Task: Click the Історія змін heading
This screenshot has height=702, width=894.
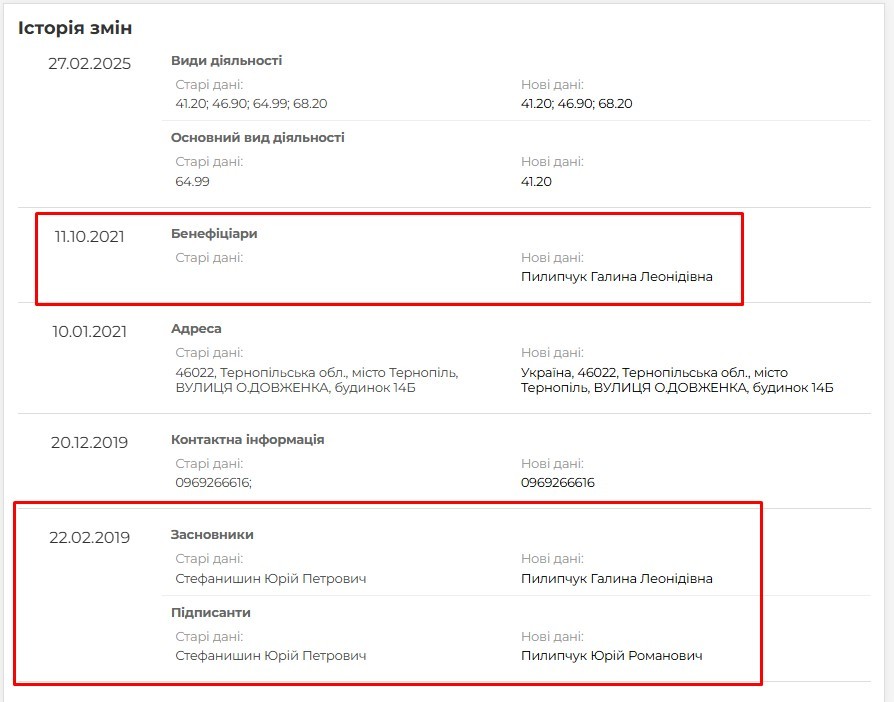Action: [x=75, y=28]
